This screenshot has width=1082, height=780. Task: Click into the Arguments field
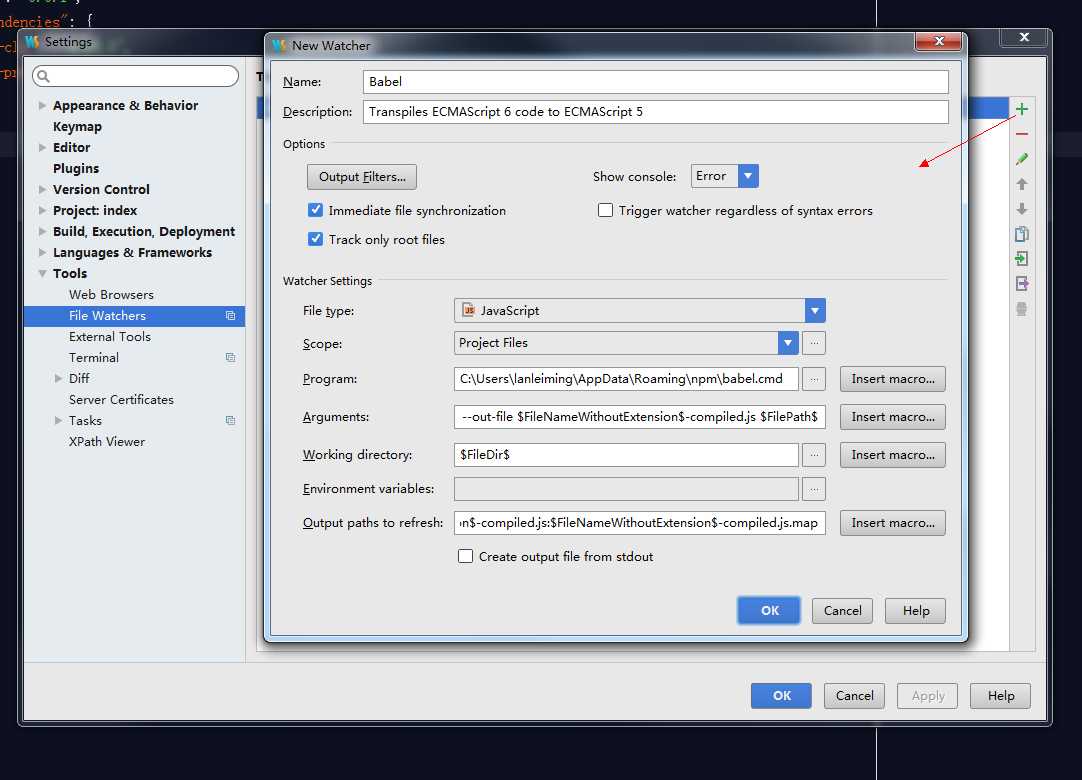point(640,417)
